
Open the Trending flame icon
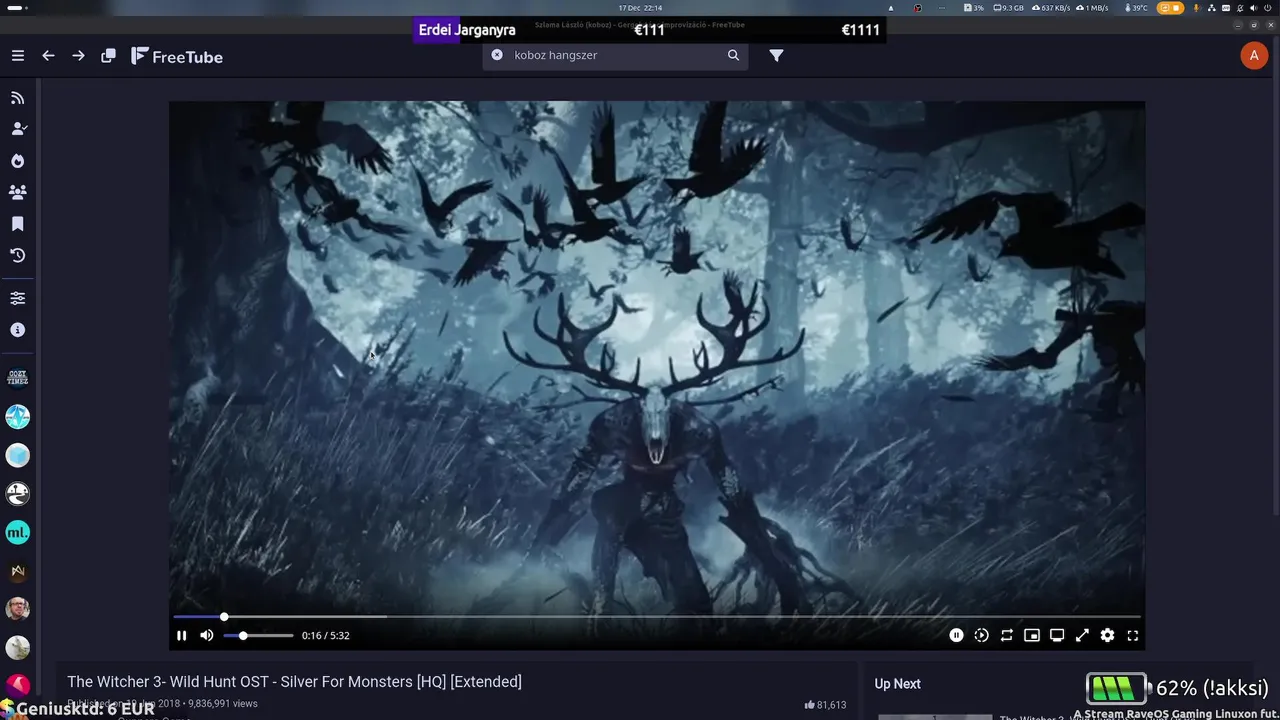click(x=18, y=160)
